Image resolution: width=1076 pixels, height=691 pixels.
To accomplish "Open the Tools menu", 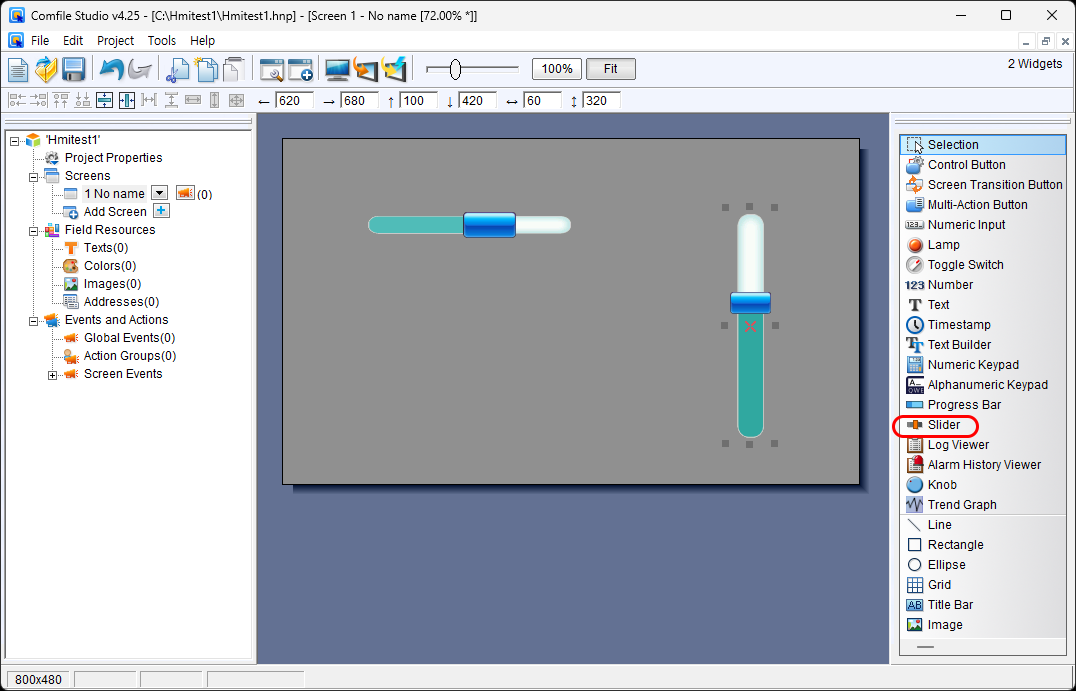I will click(x=161, y=41).
